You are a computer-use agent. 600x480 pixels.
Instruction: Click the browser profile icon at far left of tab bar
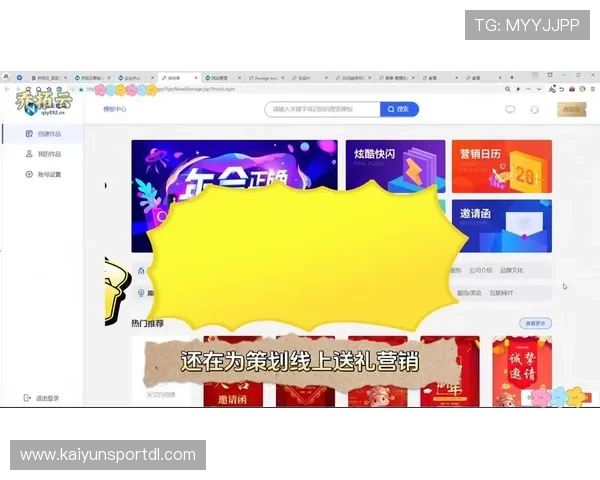coord(6,77)
